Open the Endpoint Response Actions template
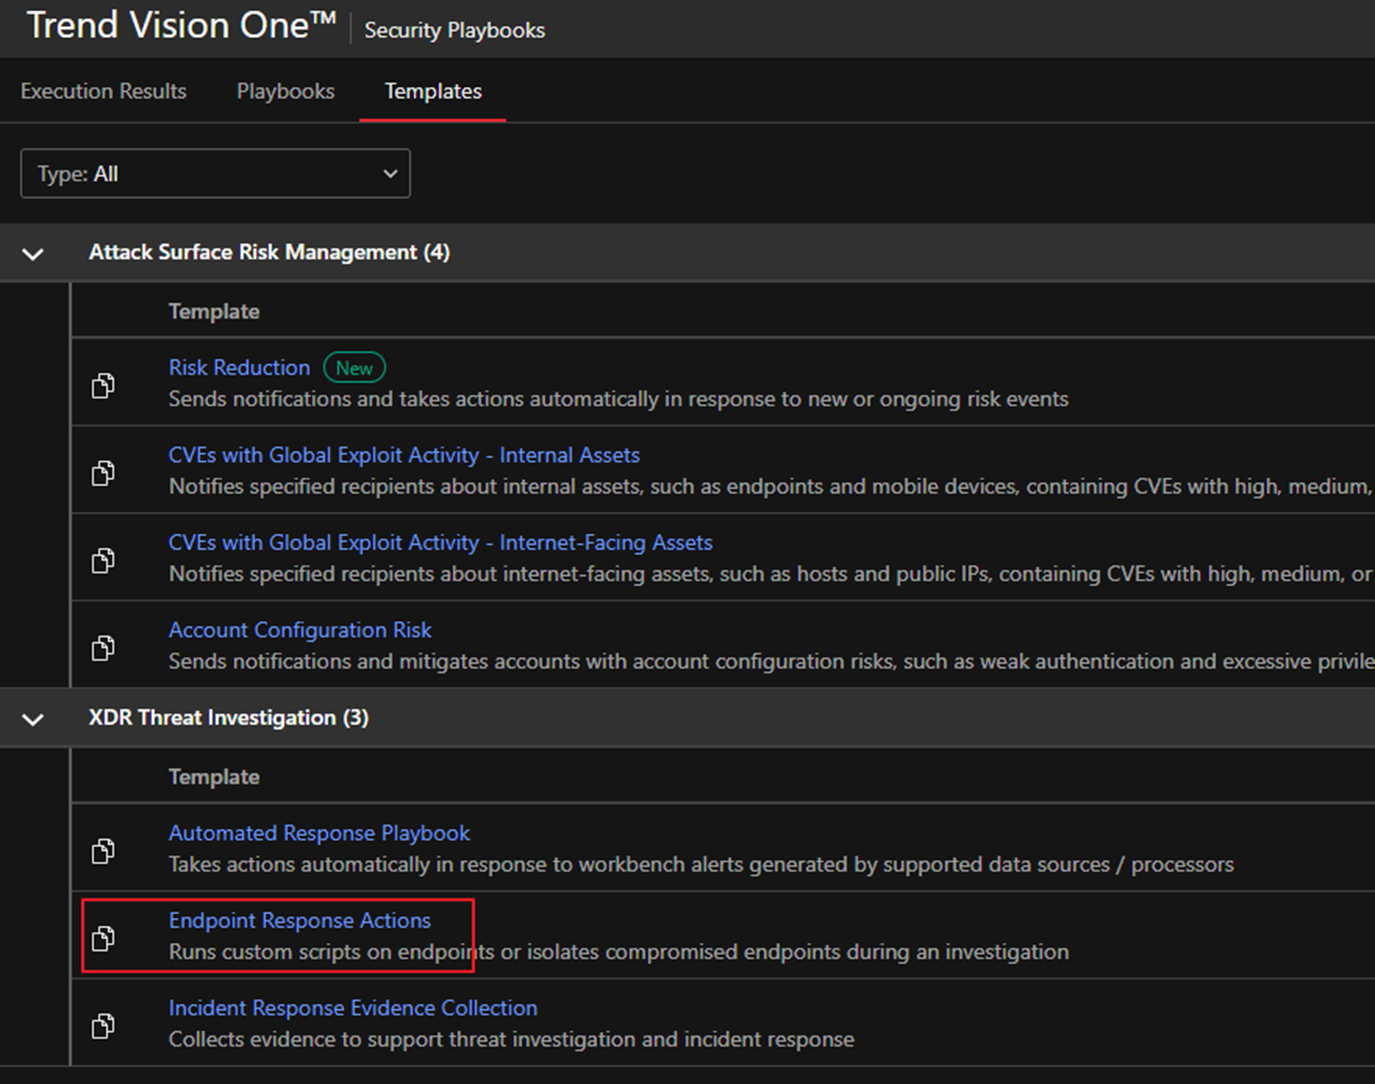1375x1084 pixels. pyautogui.click(x=299, y=920)
